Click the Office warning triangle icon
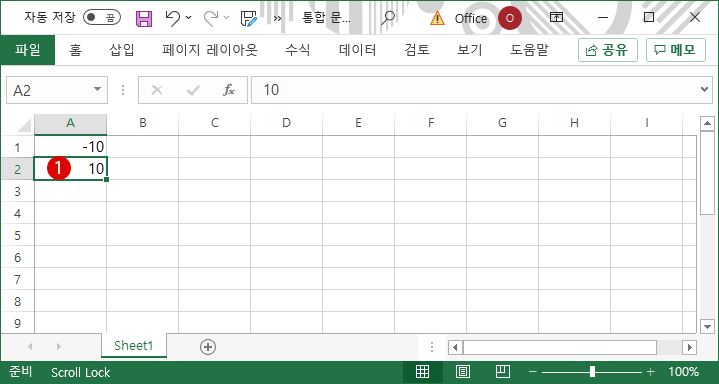This screenshot has height=384, width=719. 437,18
